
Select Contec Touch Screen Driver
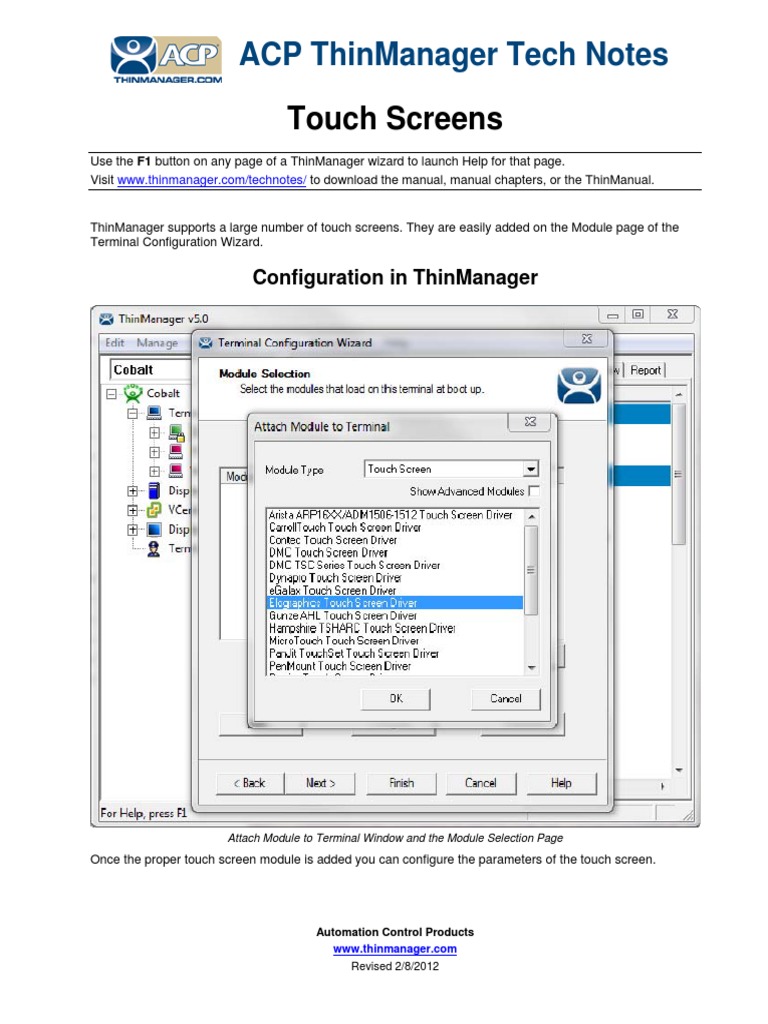point(394,540)
